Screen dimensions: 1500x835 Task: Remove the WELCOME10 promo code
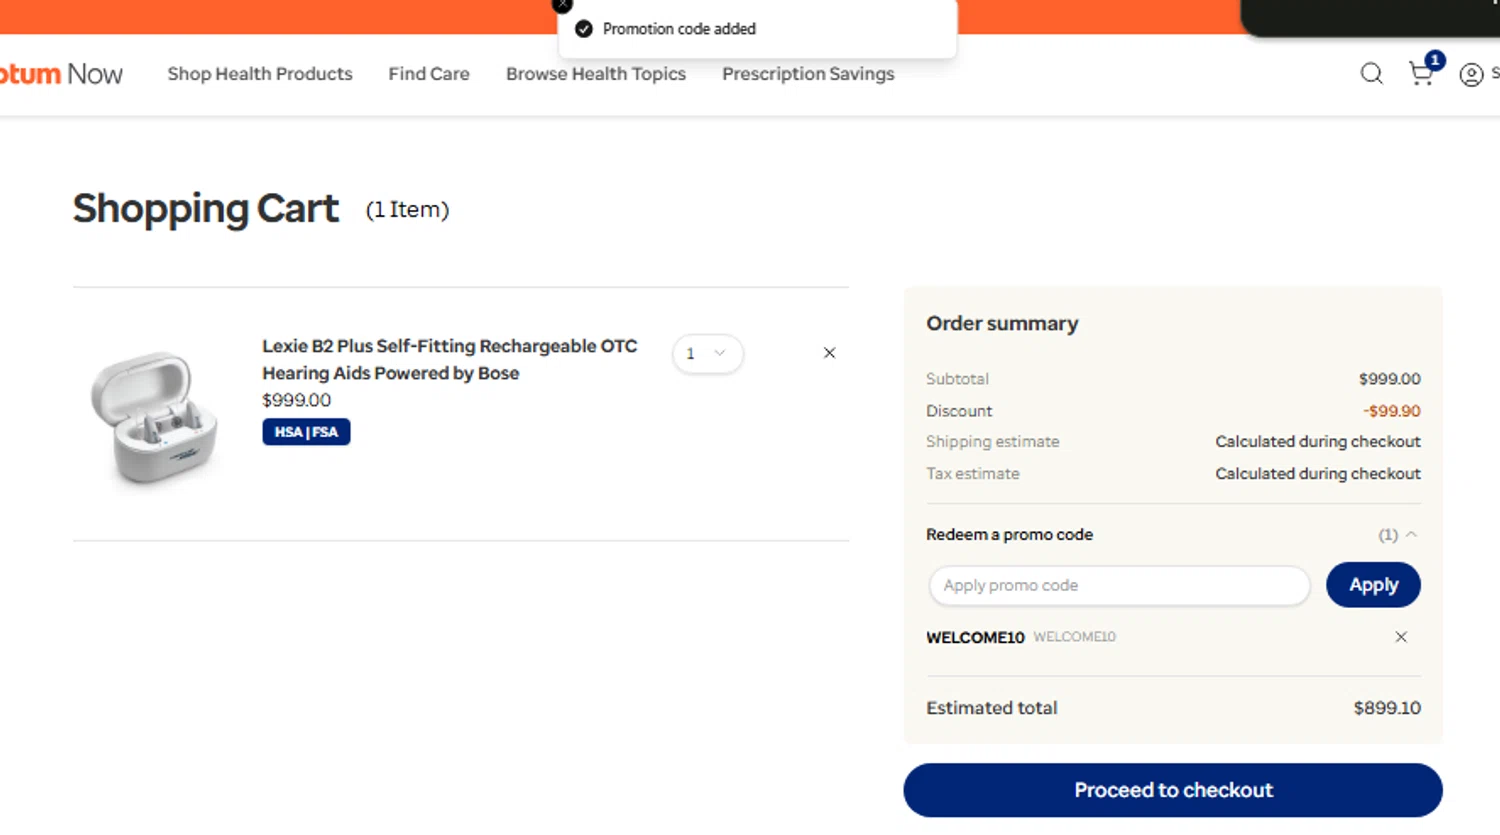[1401, 637]
